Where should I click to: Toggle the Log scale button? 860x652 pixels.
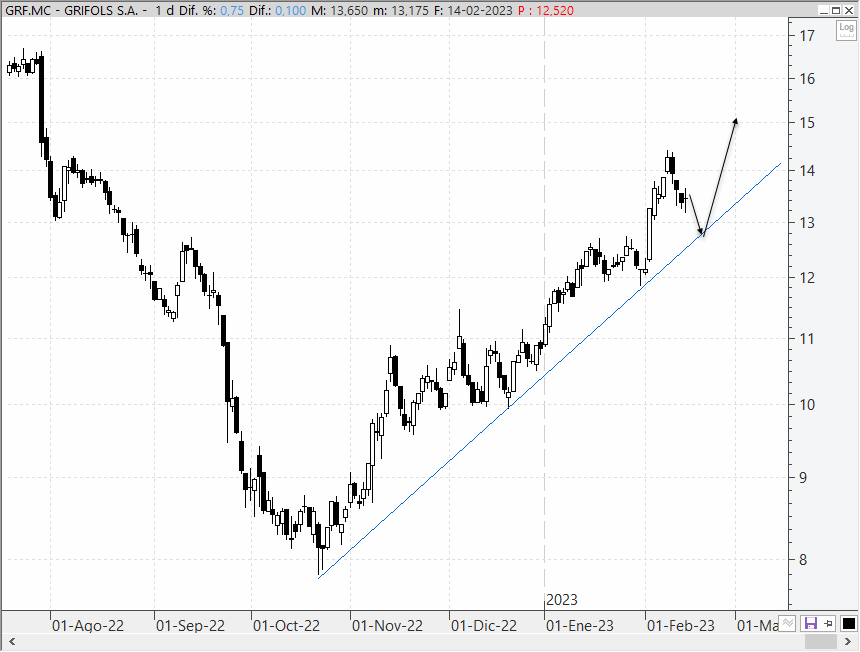(x=846, y=30)
